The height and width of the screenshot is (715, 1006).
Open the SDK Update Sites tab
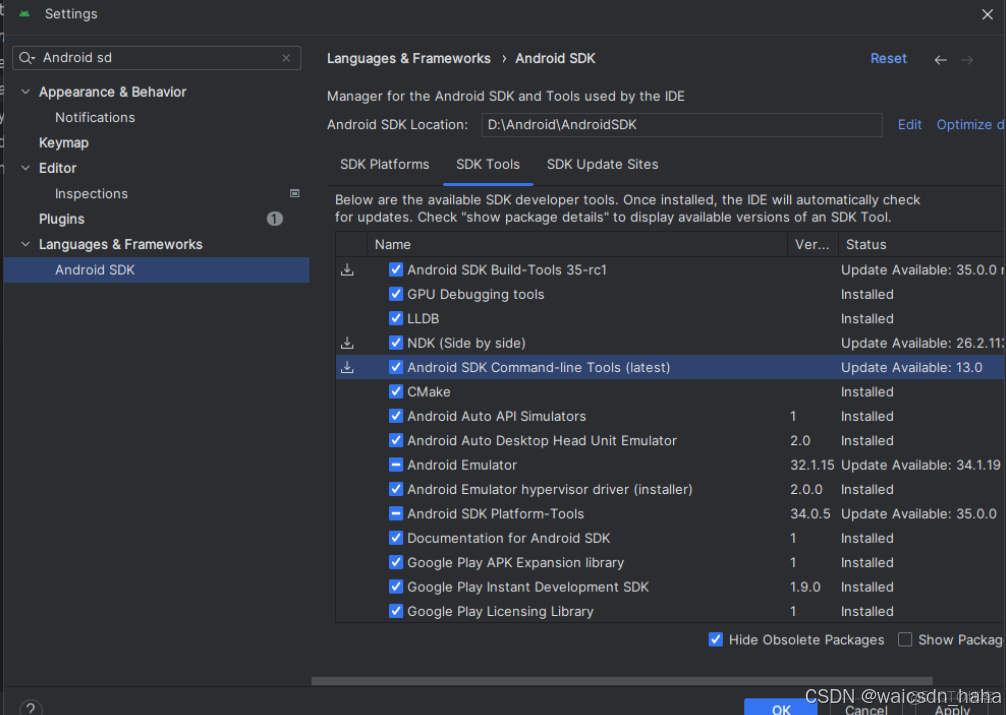point(602,164)
